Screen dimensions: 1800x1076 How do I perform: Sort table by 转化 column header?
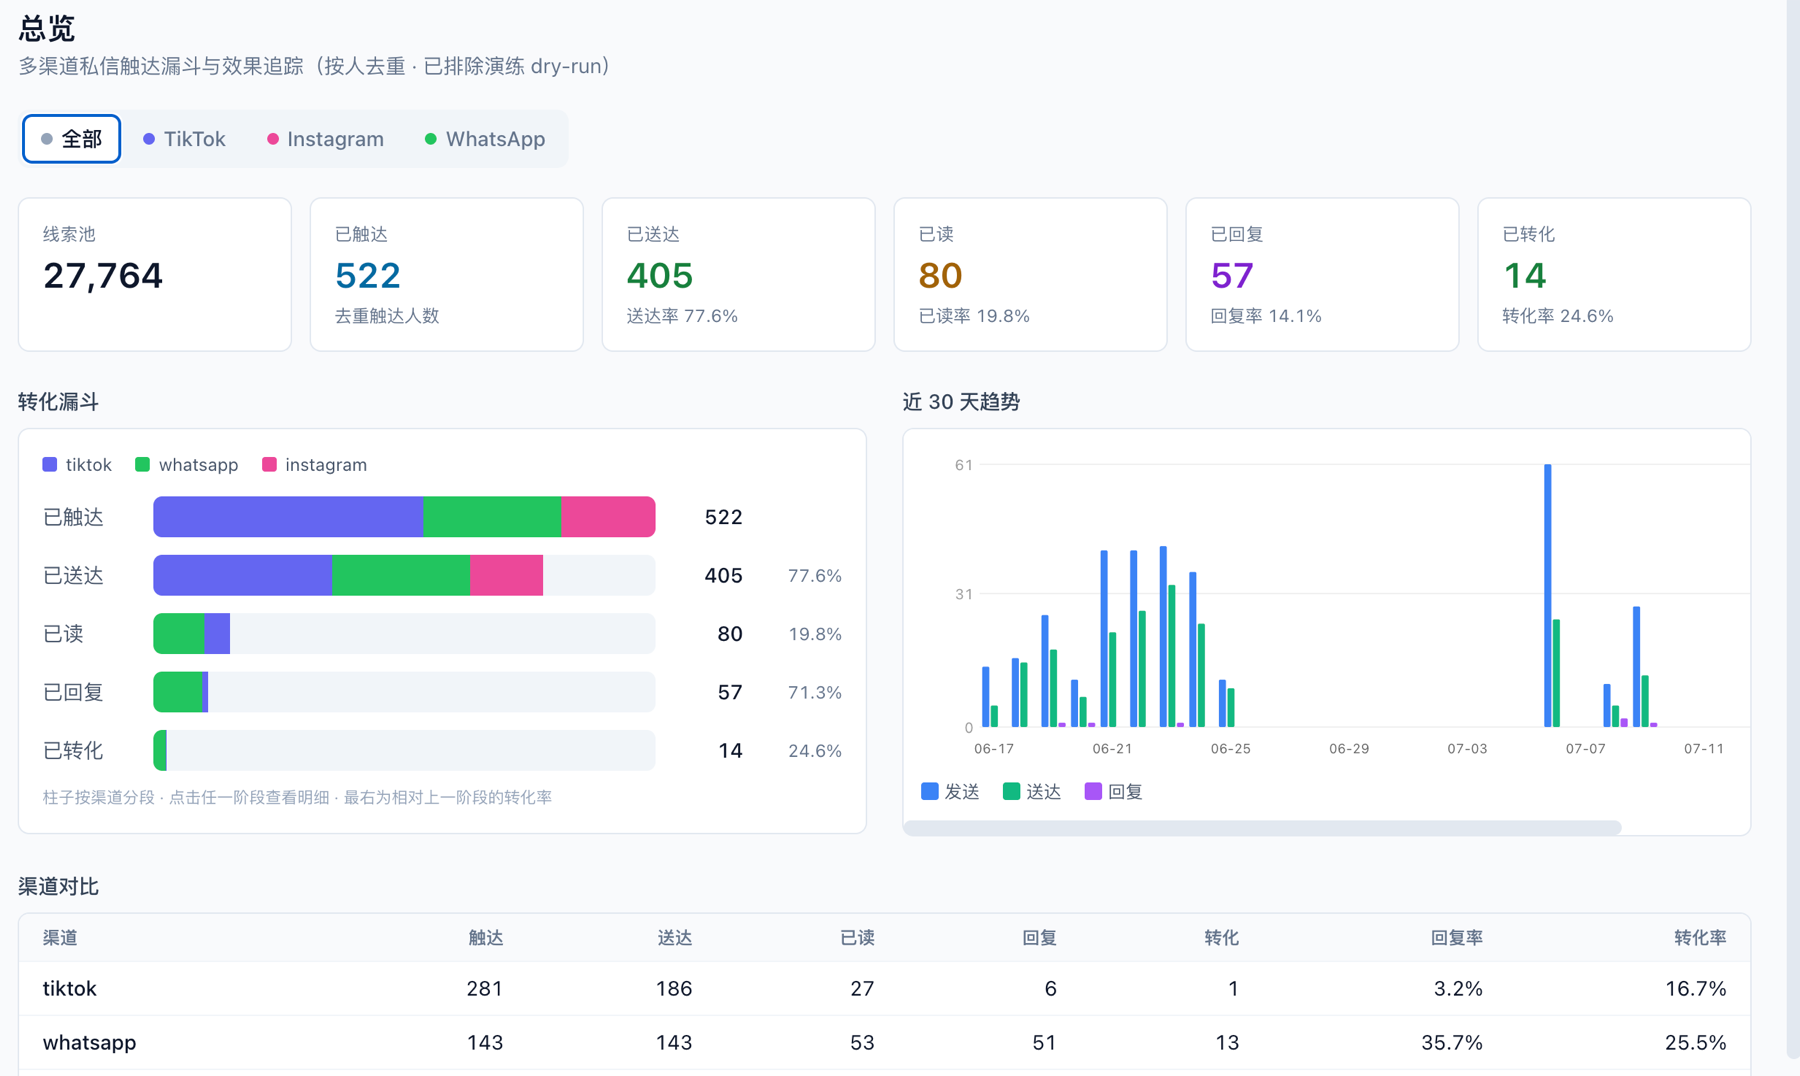[x=1222, y=938]
